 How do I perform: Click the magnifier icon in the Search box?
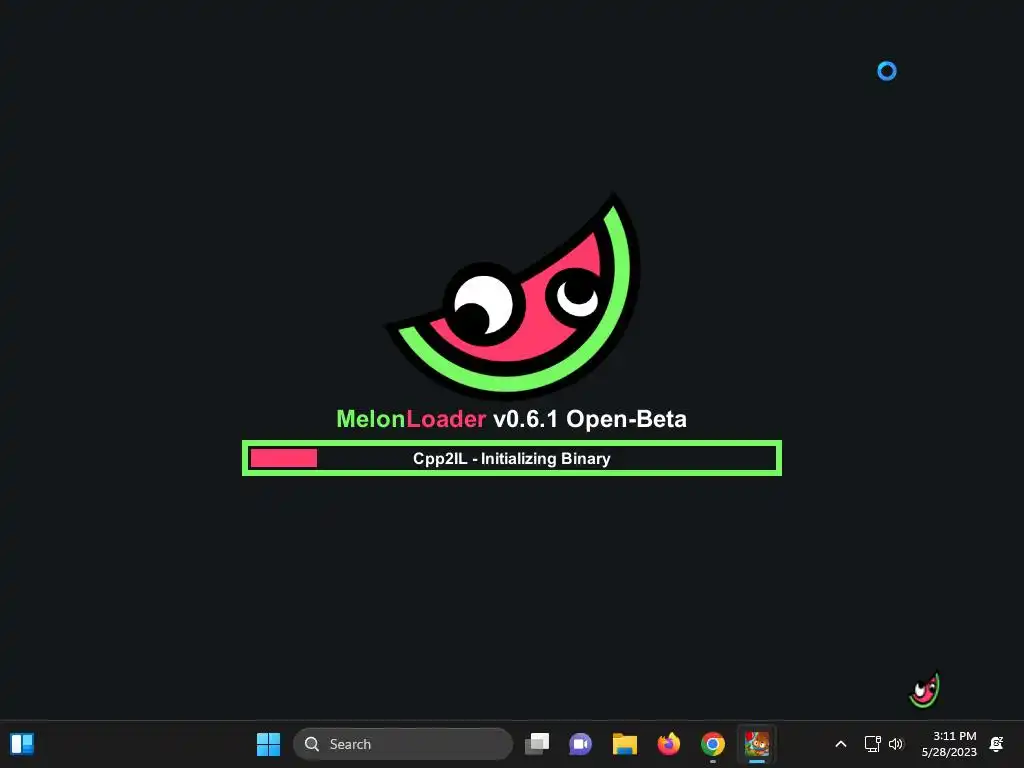(x=312, y=744)
